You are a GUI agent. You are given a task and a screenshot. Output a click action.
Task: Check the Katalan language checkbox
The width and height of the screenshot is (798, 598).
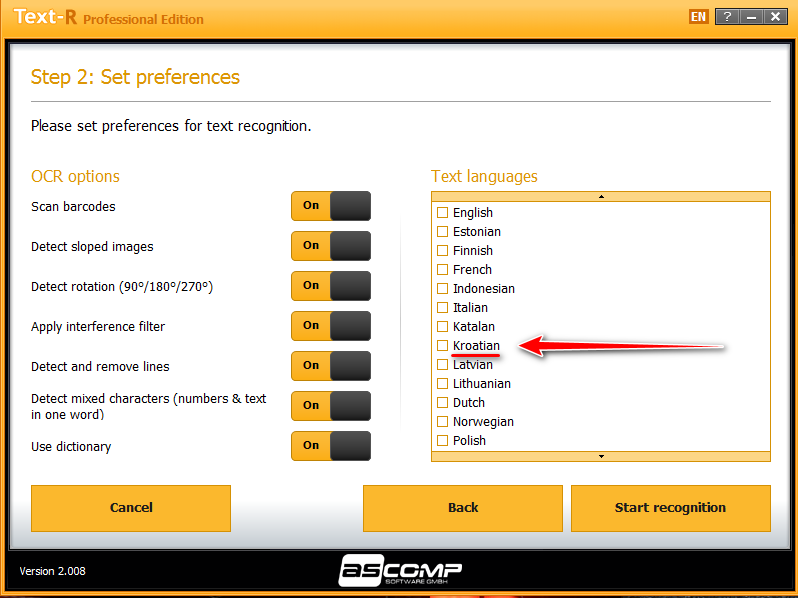(x=443, y=326)
